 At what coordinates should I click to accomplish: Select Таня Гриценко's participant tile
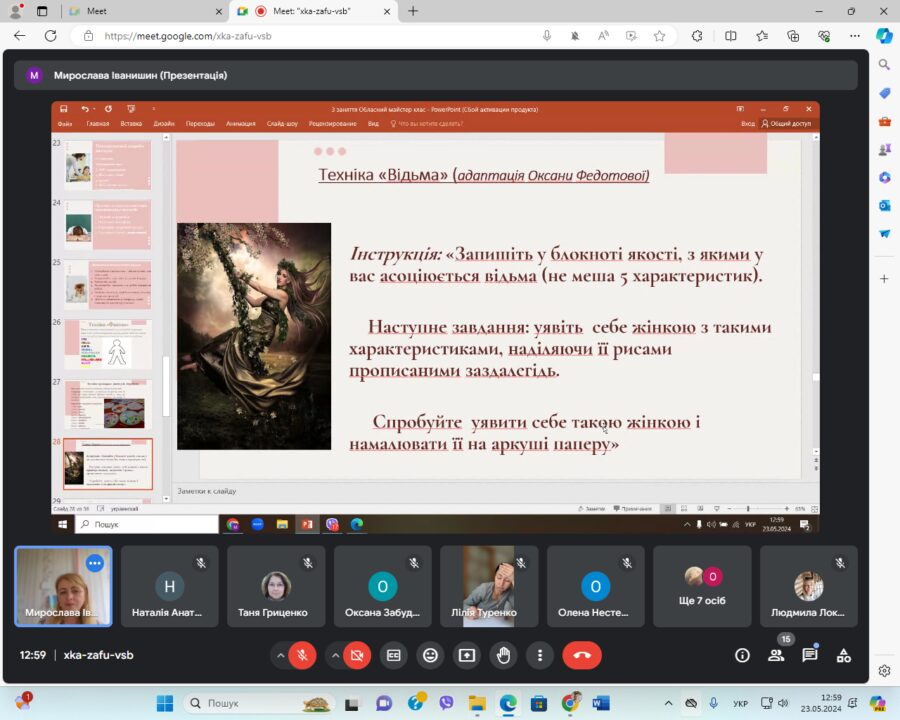click(x=276, y=586)
